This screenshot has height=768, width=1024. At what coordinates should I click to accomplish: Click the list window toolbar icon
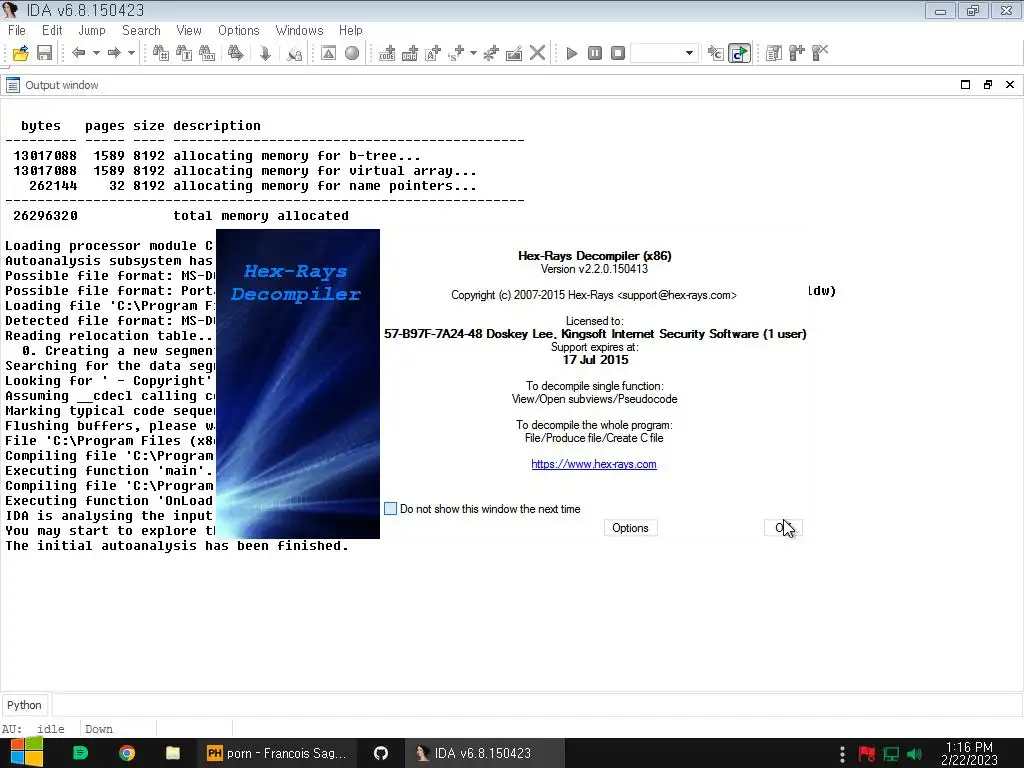[x=774, y=53]
